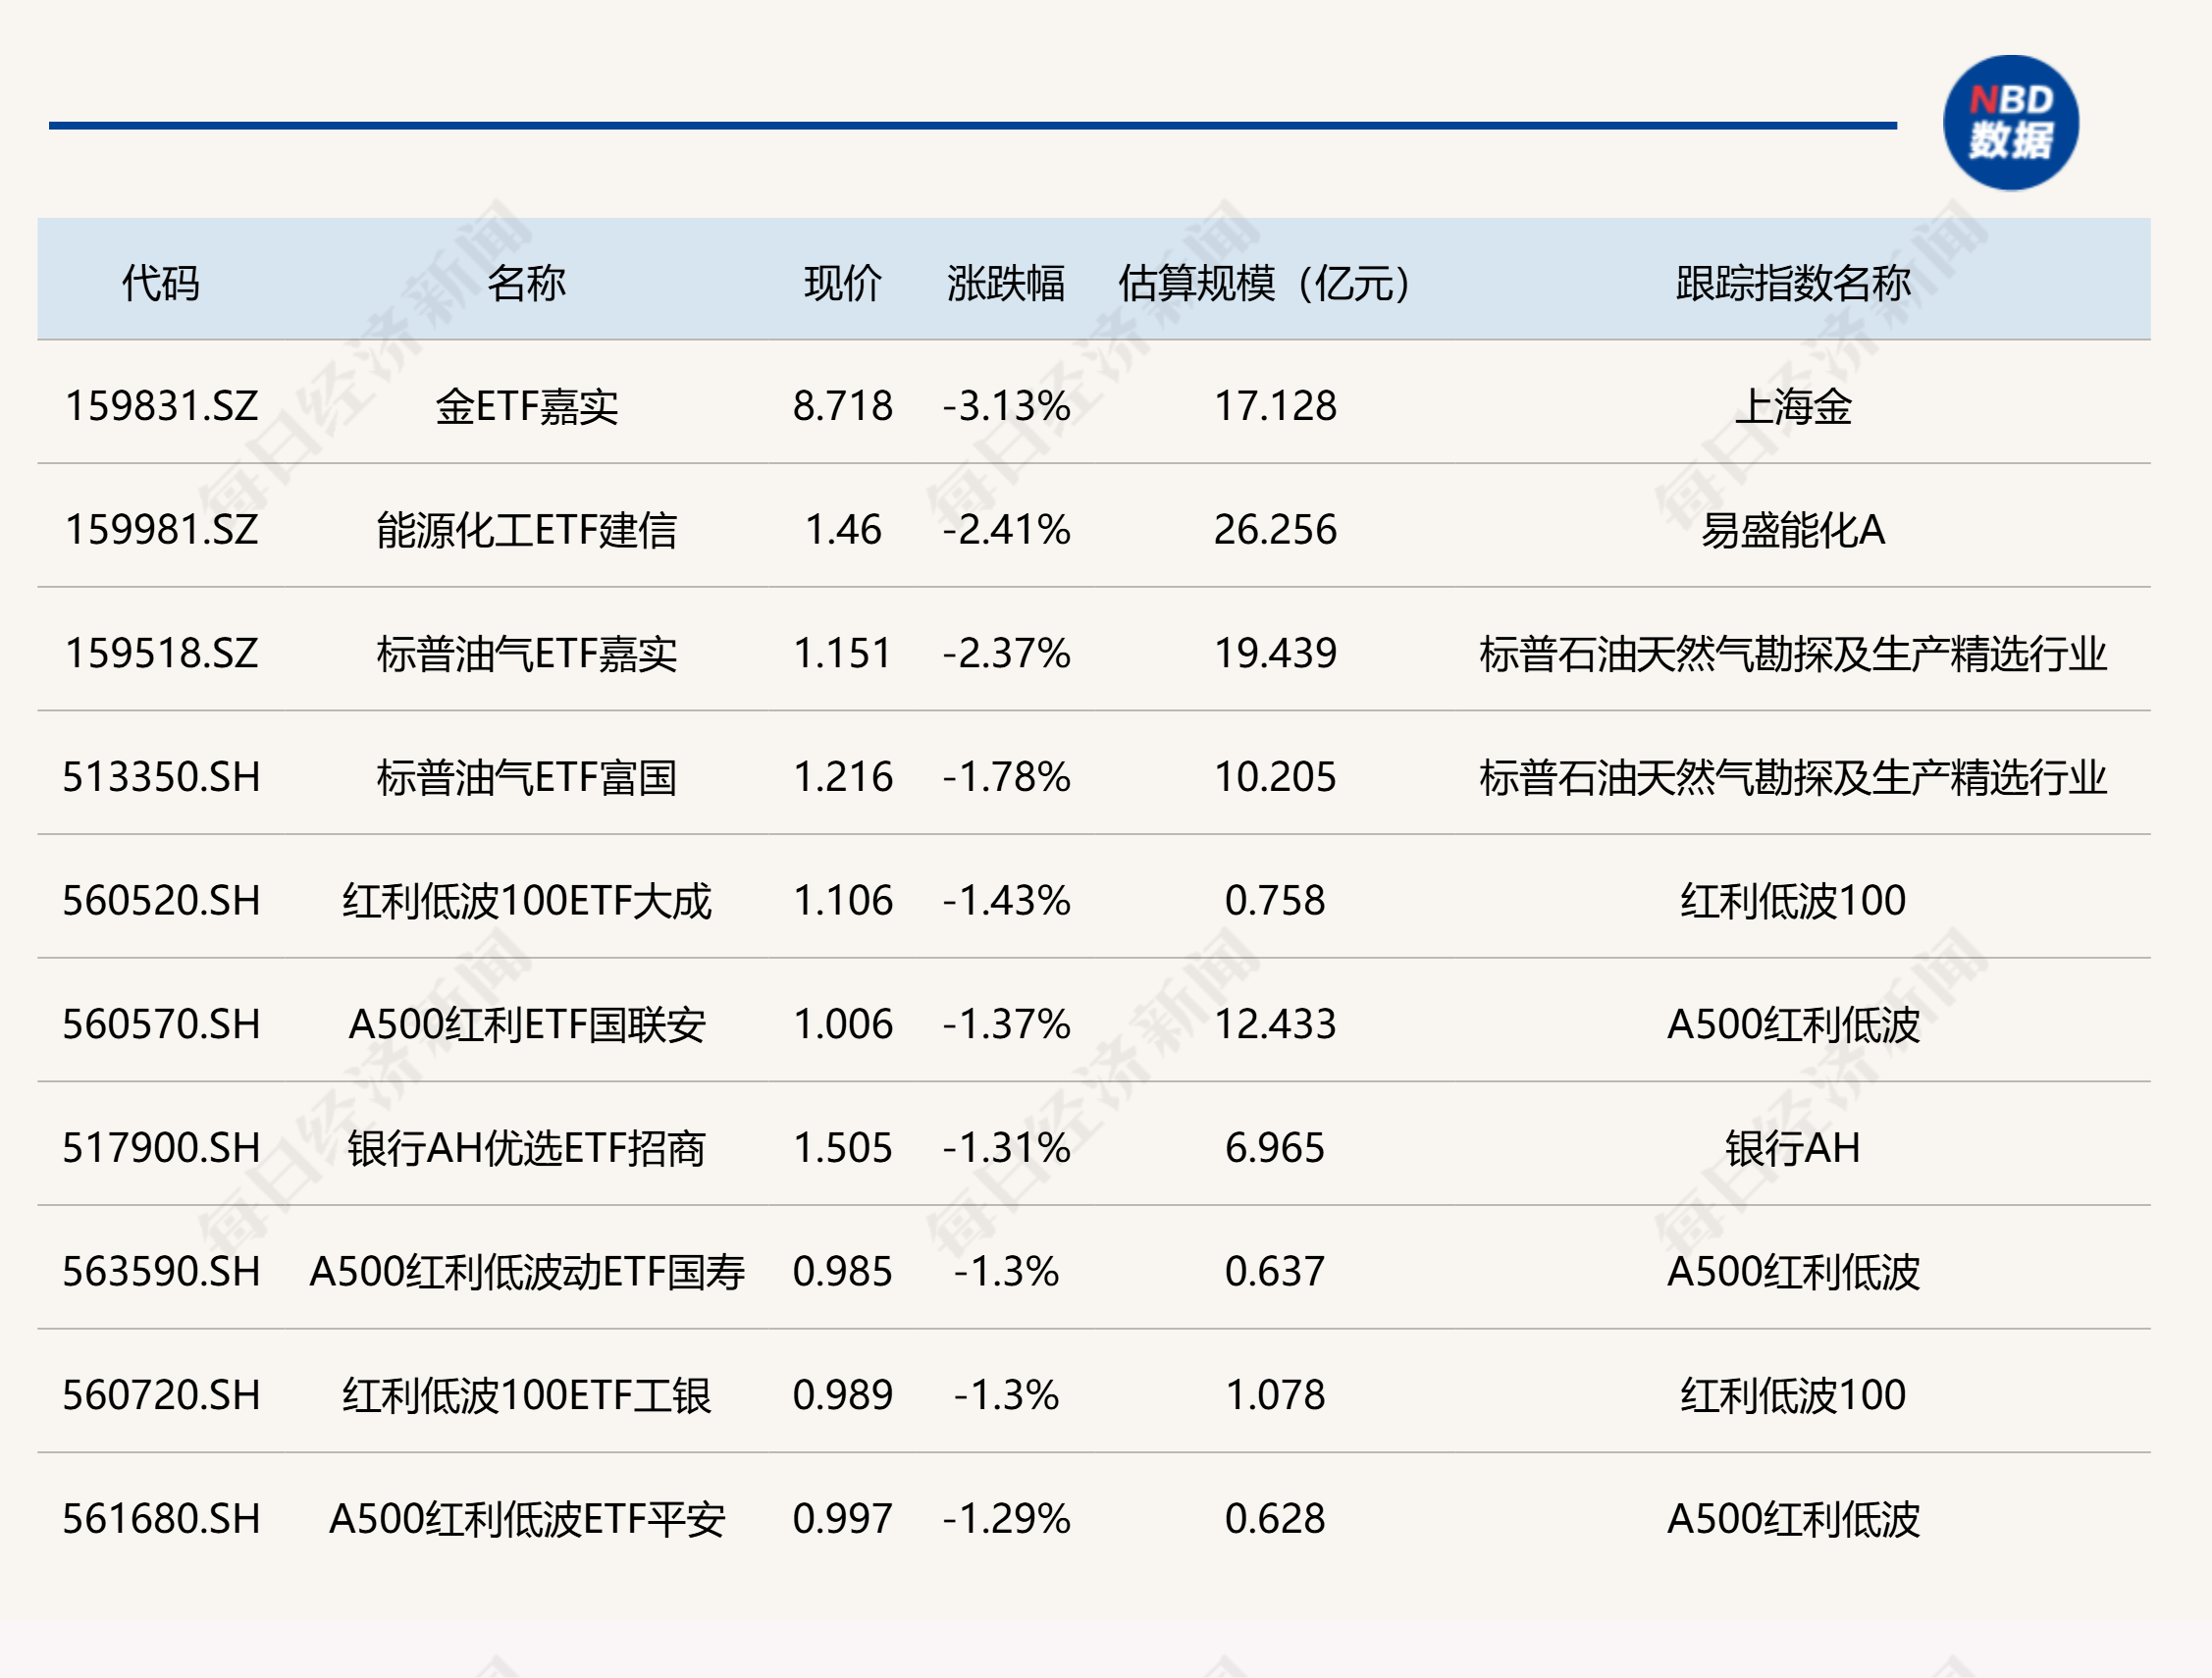Select the index name 上海金
2212x1678 pixels.
click(x=1793, y=406)
